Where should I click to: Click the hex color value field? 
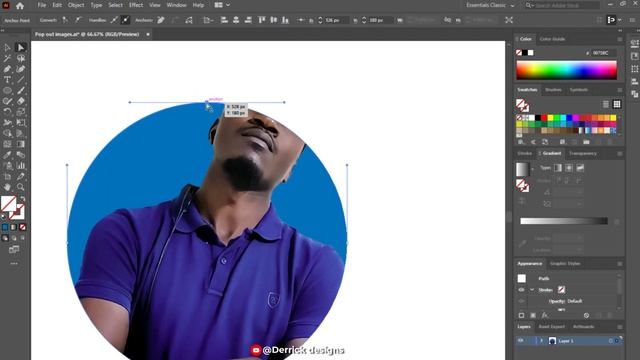coord(603,53)
